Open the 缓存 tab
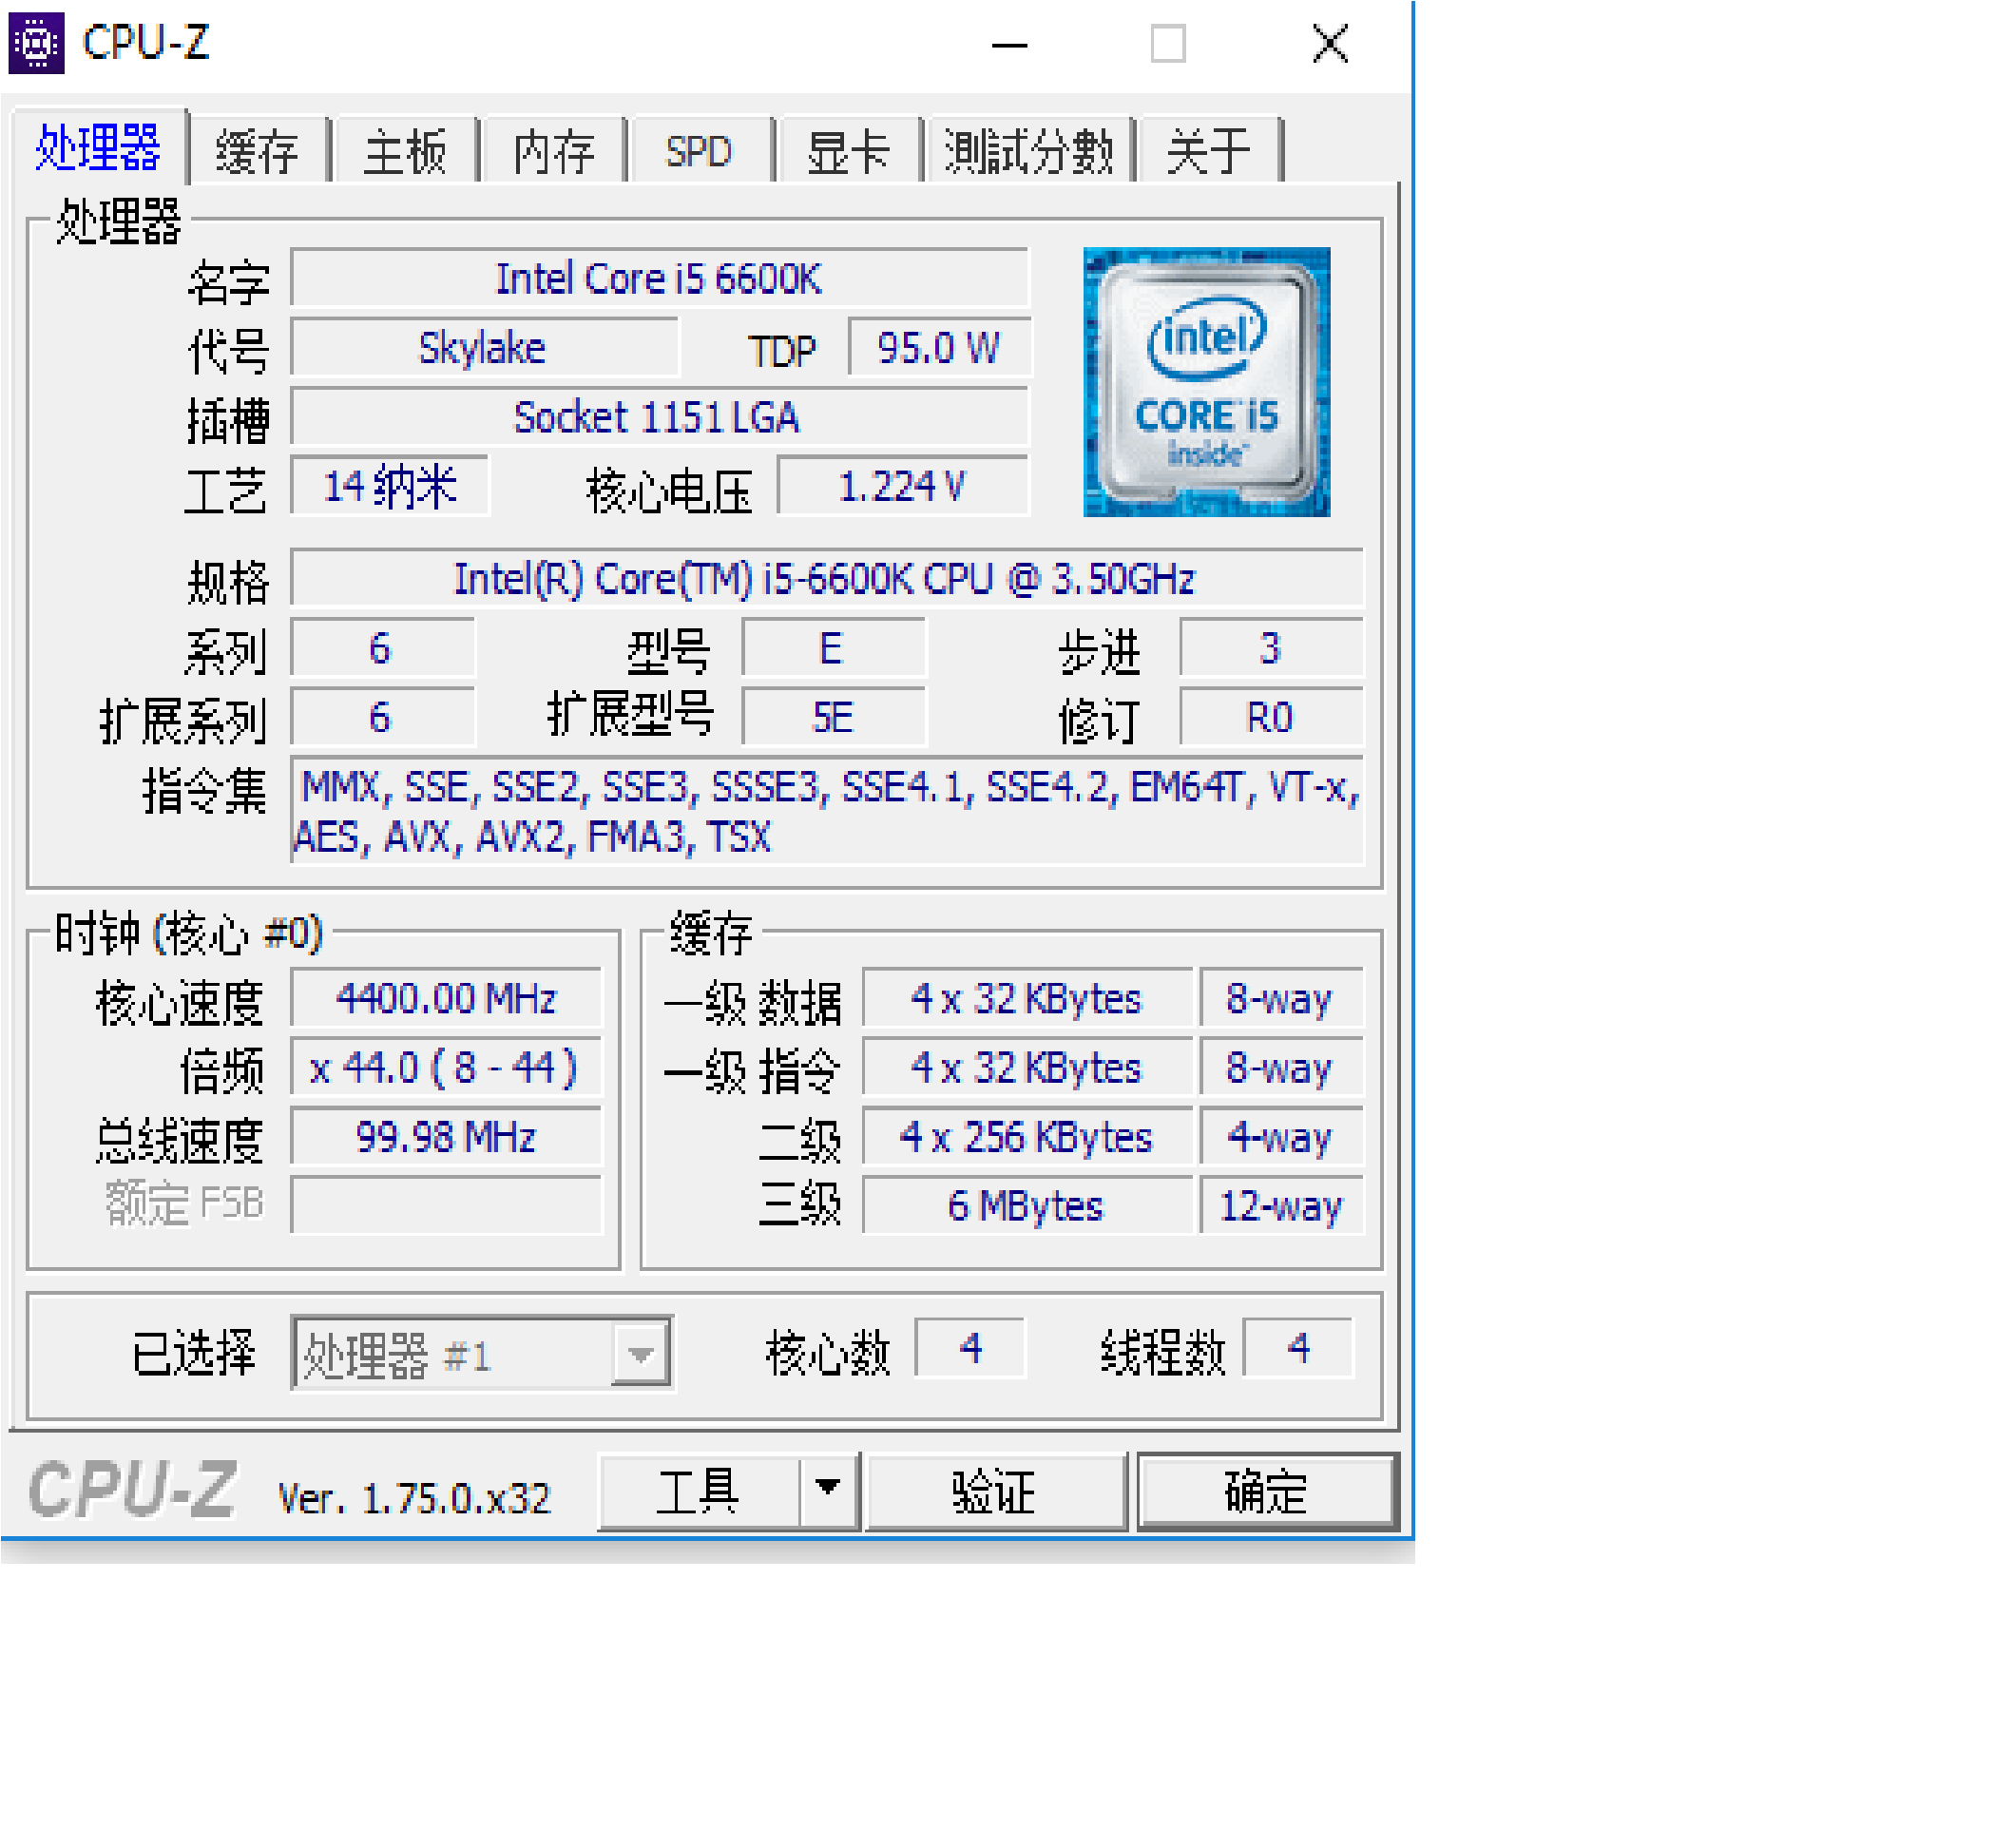The image size is (1996, 1848). (257, 151)
